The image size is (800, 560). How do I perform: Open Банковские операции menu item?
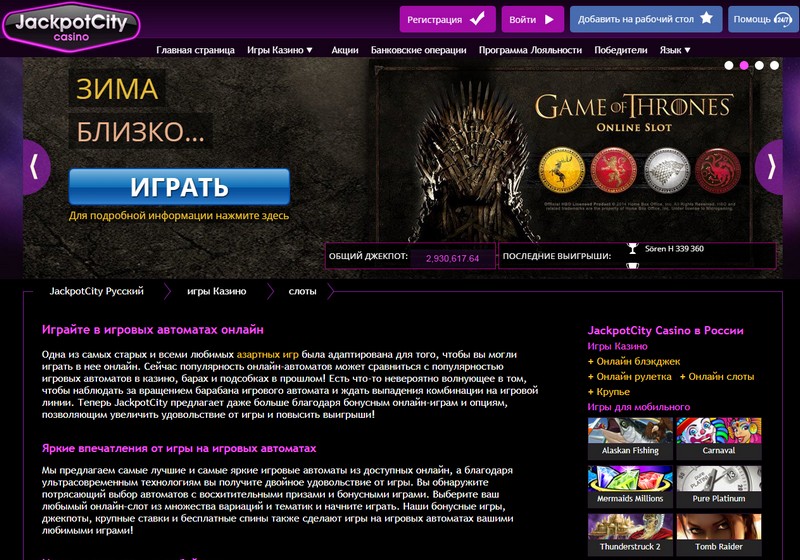tap(418, 50)
